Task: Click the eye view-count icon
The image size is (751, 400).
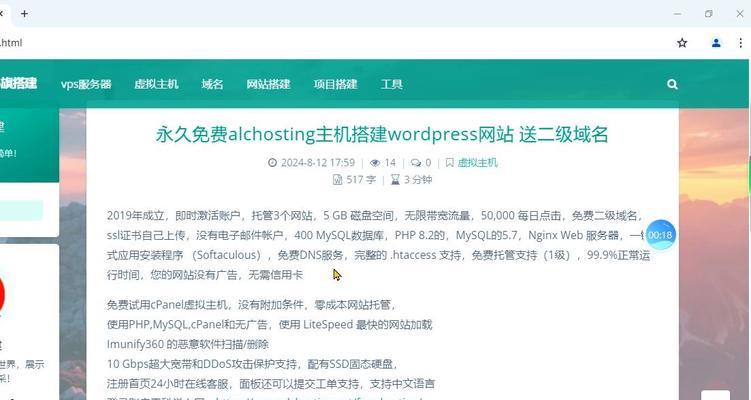Action: point(375,163)
